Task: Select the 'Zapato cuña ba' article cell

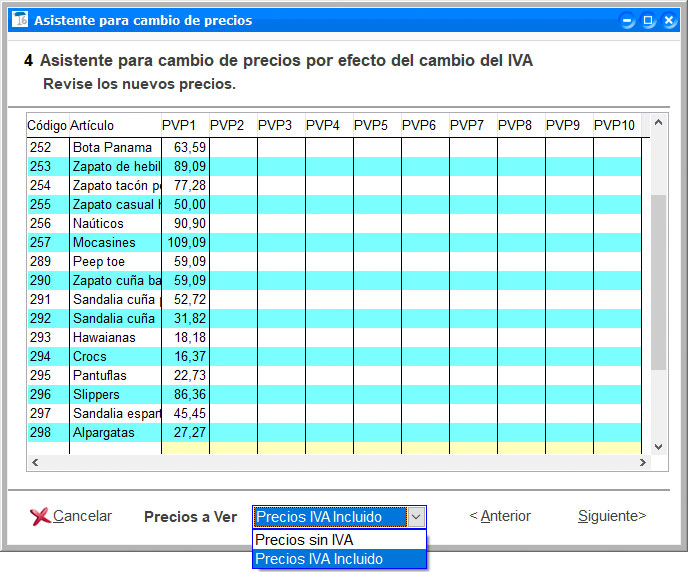Action: pos(115,280)
